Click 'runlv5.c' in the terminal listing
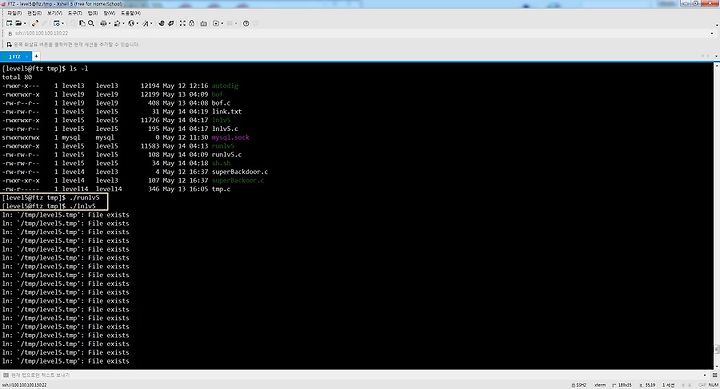 point(227,155)
